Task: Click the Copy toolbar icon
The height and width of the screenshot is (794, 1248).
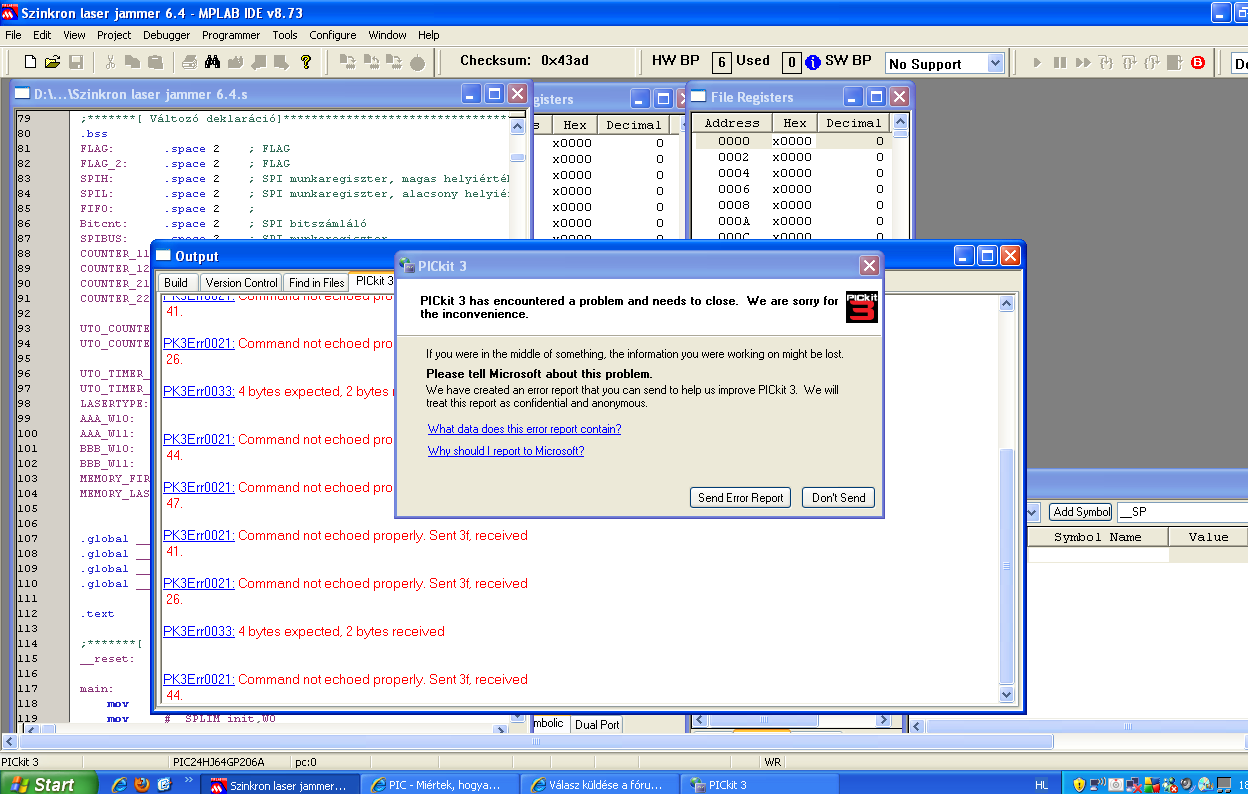Action: click(133, 62)
